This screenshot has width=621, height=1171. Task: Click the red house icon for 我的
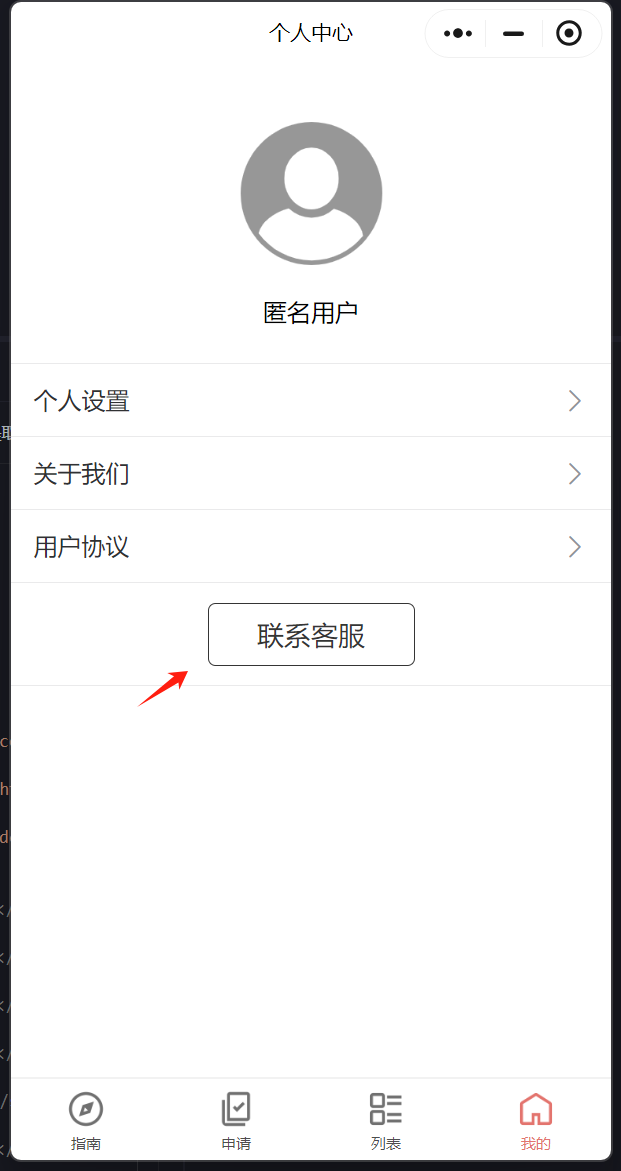pos(536,1109)
